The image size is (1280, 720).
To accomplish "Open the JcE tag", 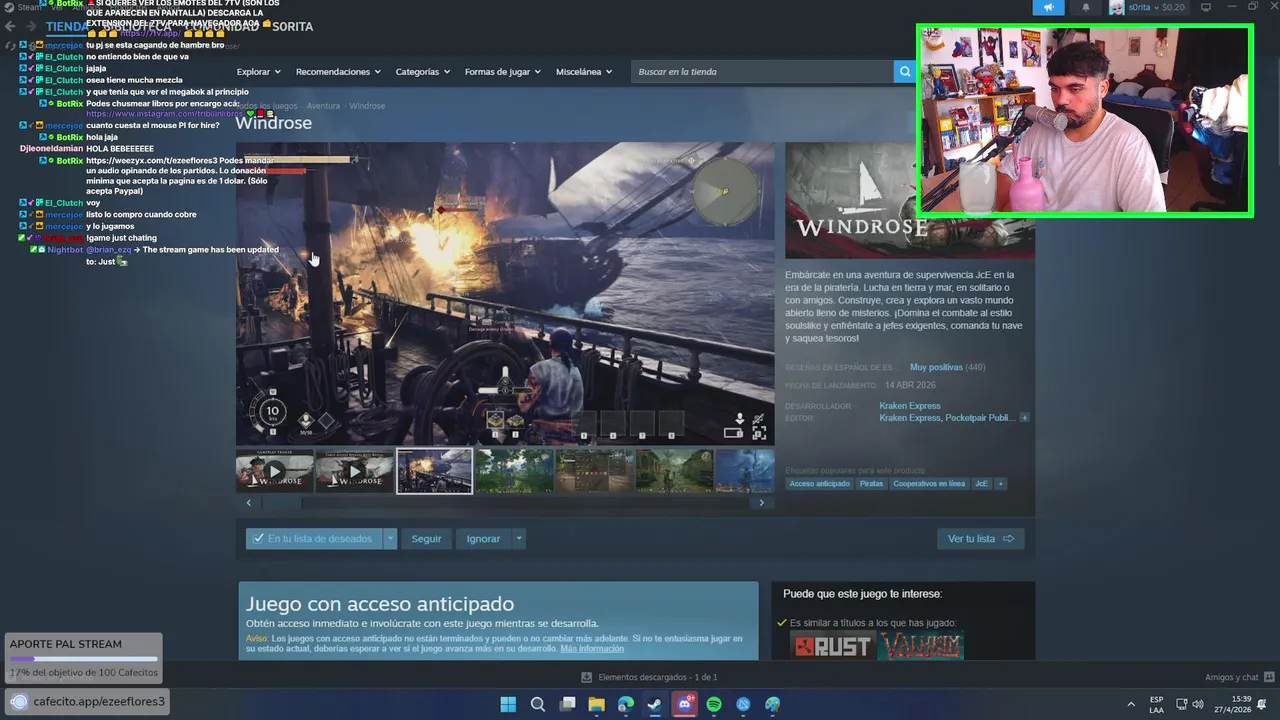I will point(981,484).
